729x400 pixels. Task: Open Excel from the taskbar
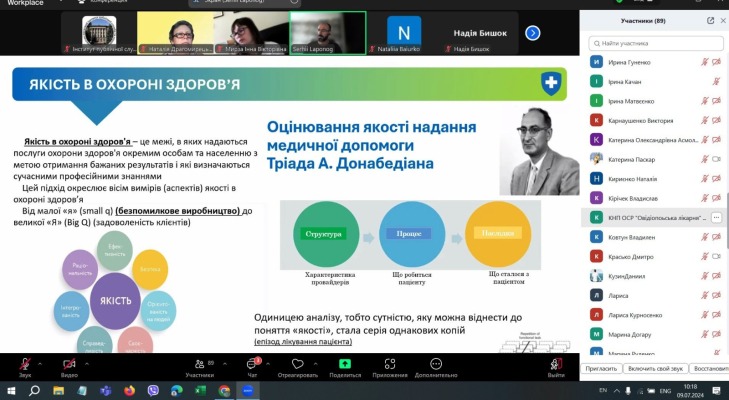(x=200, y=391)
